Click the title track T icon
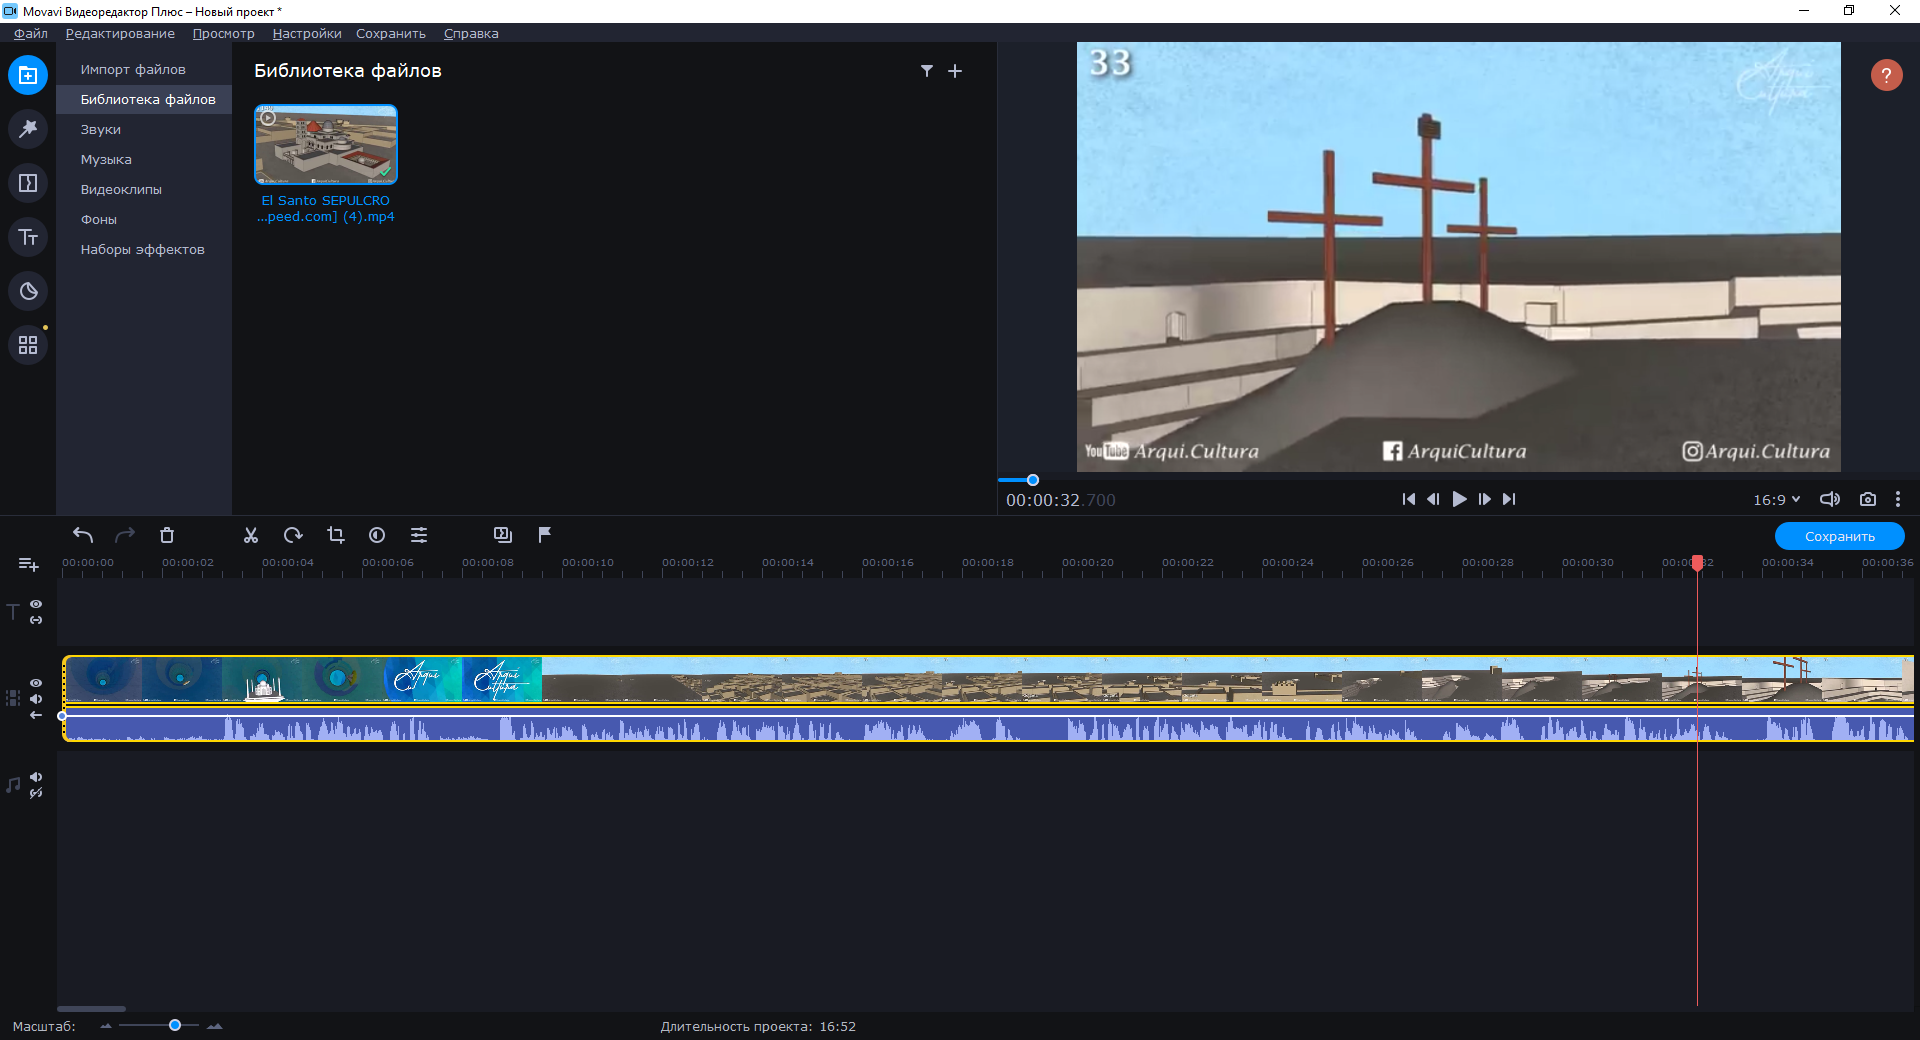 coord(13,612)
